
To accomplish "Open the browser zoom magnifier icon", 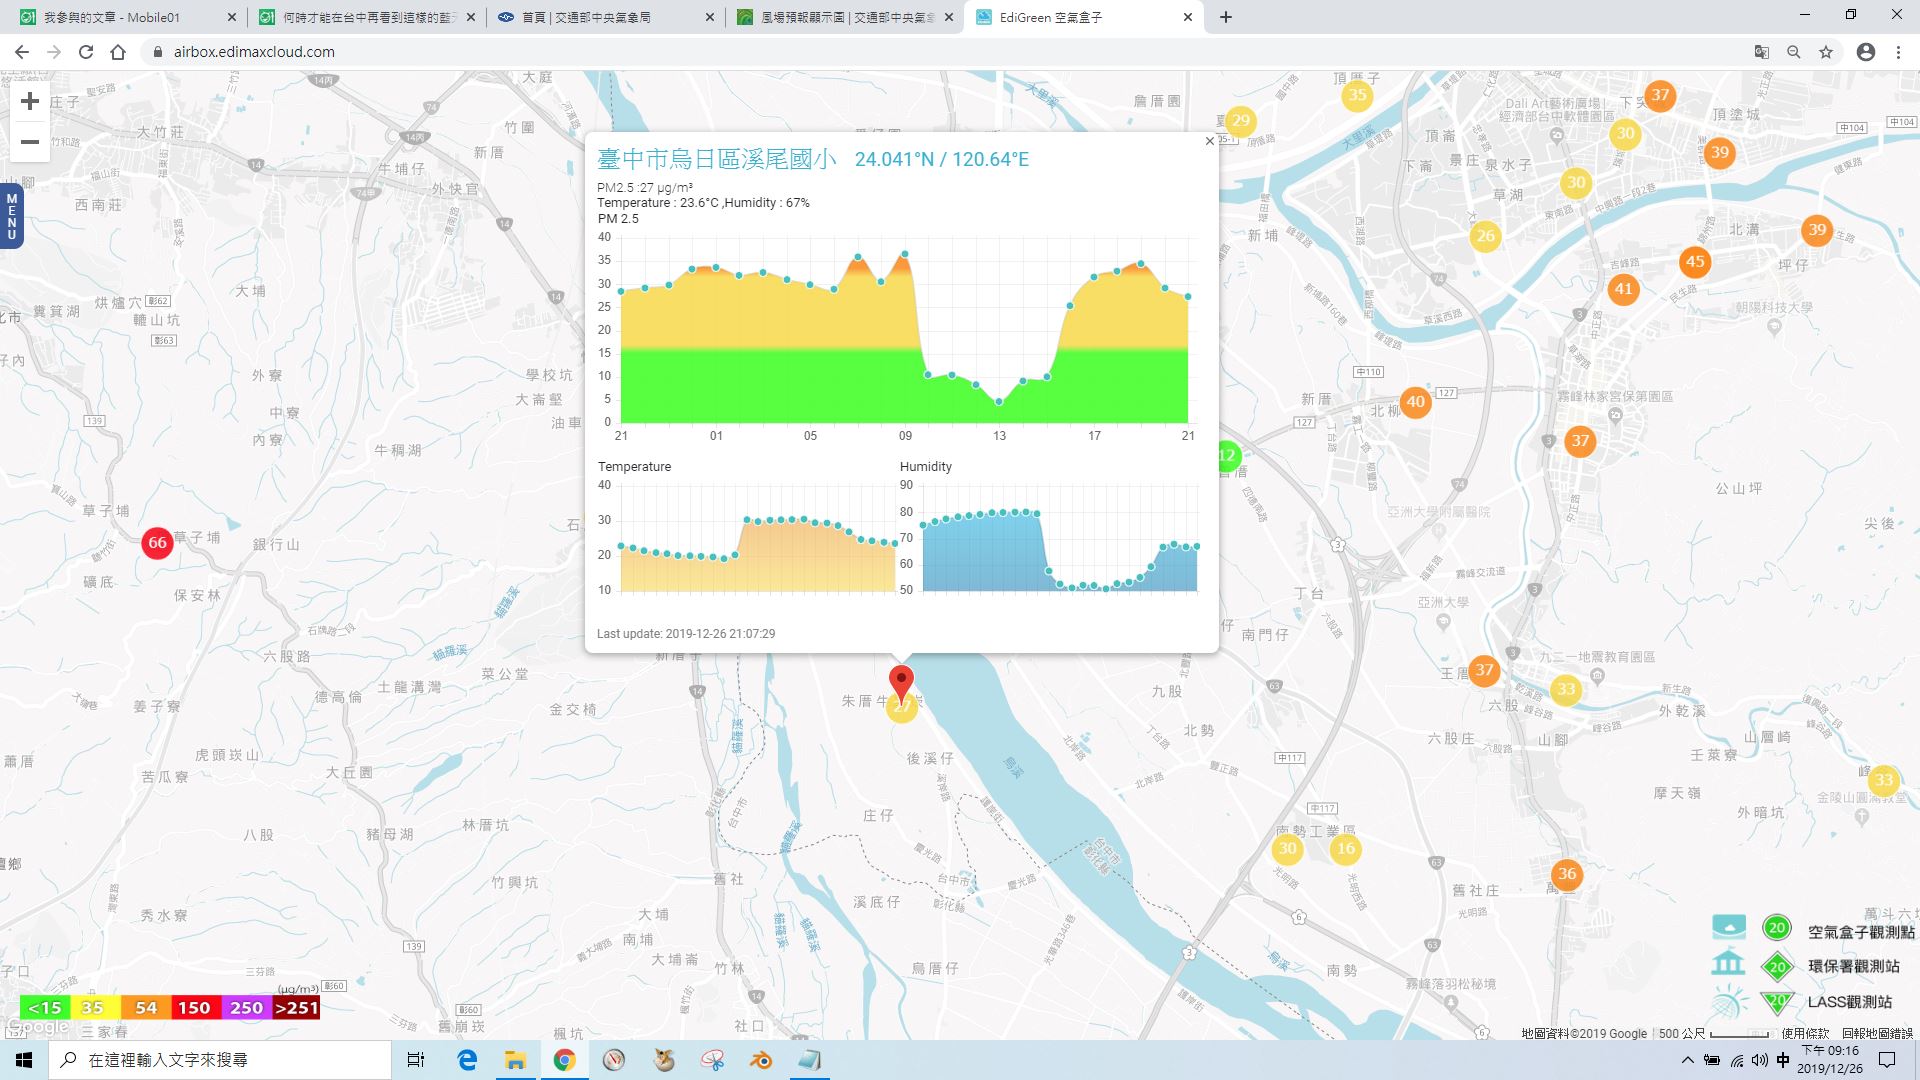I will [x=1794, y=52].
